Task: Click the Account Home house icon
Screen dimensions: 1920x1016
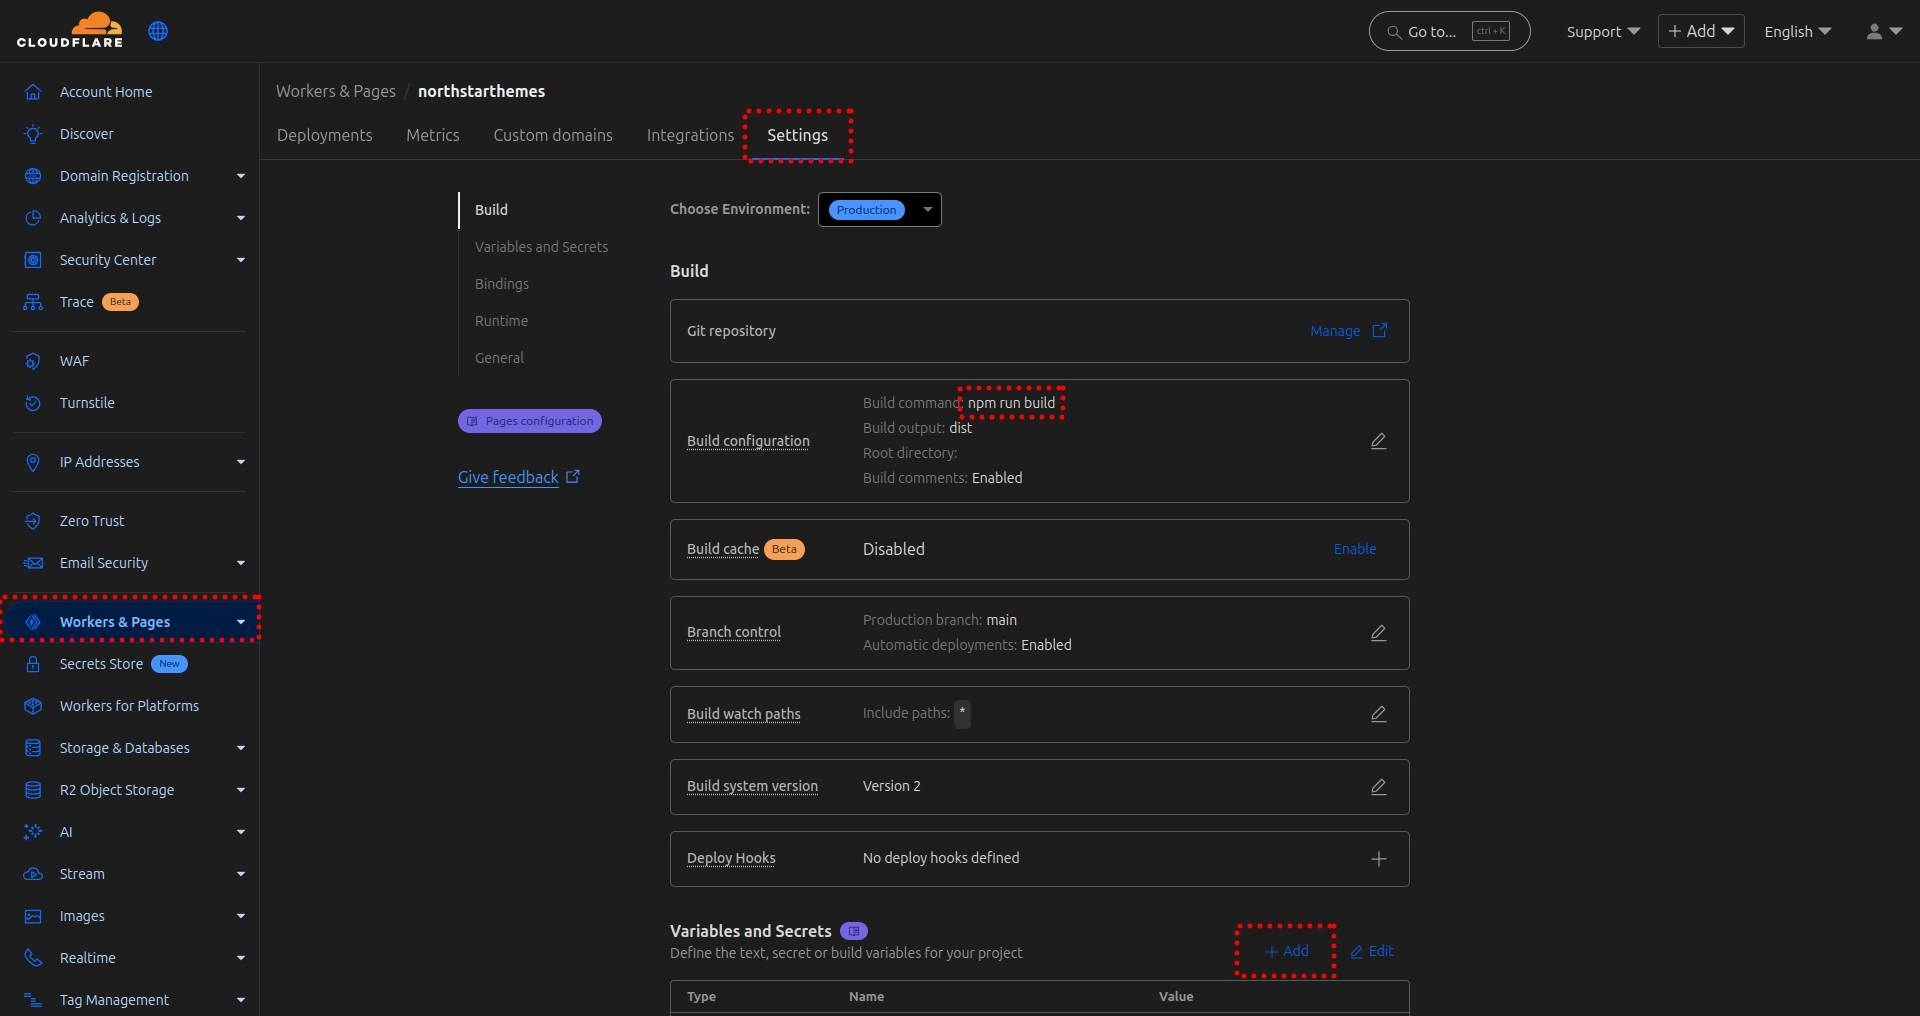Action: 33,92
